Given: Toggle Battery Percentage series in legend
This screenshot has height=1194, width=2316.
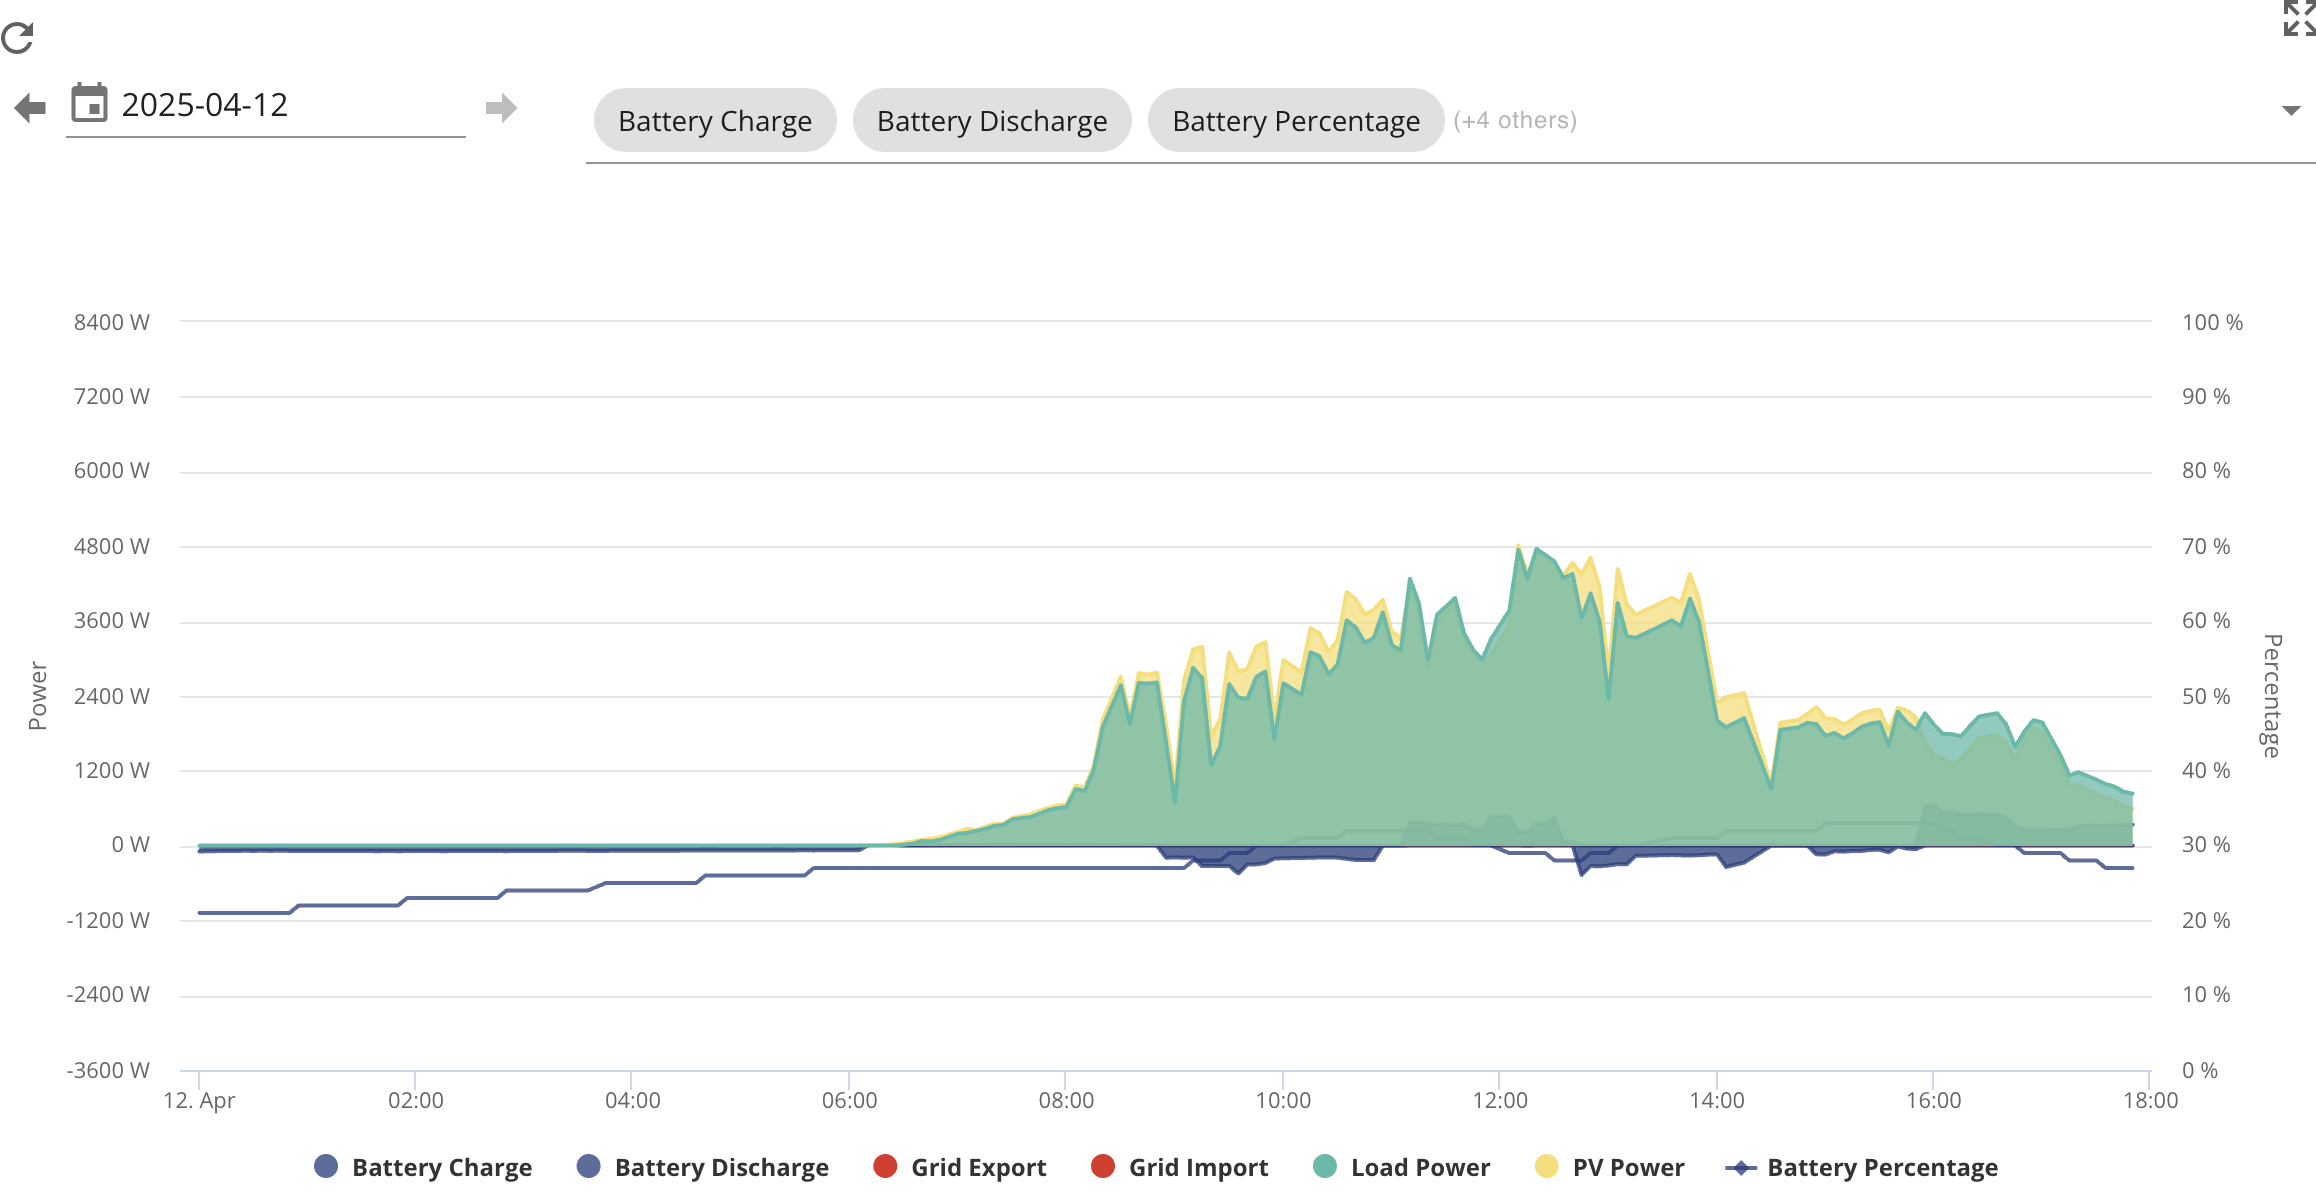Looking at the screenshot, I should [x=1862, y=1167].
